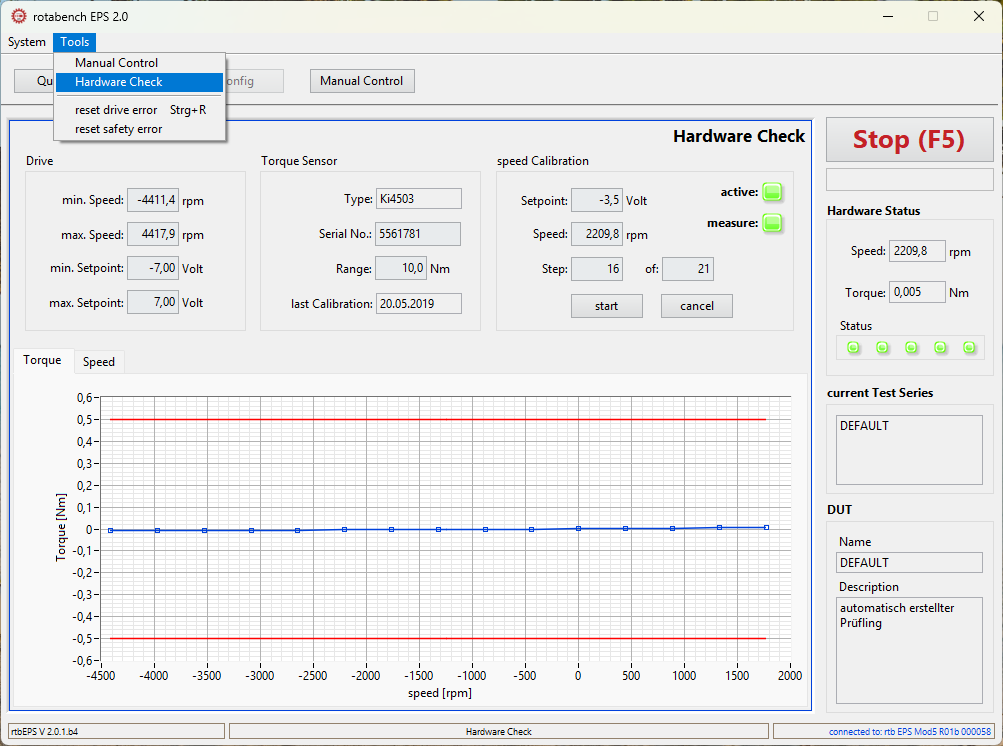Open the System menu
Image resolution: width=1003 pixels, height=746 pixels.
click(x=25, y=42)
